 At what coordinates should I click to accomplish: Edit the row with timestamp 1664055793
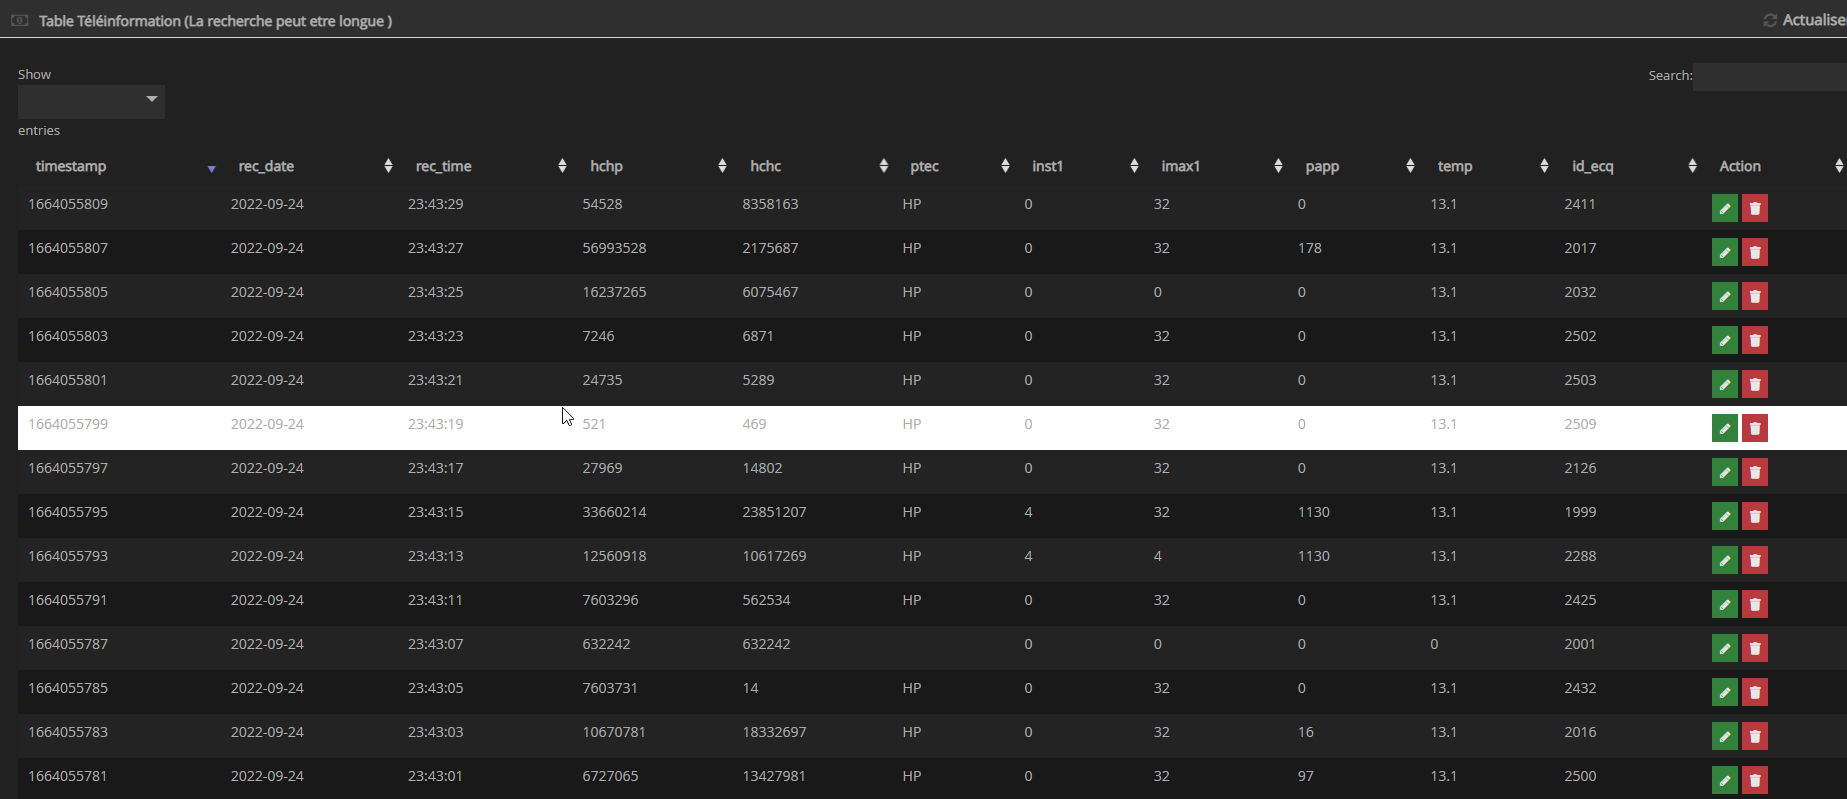(1724, 560)
